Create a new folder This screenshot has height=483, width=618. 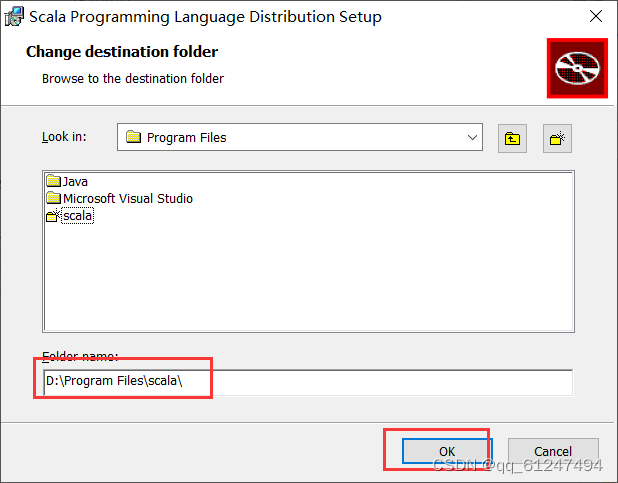(x=557, y=138)
